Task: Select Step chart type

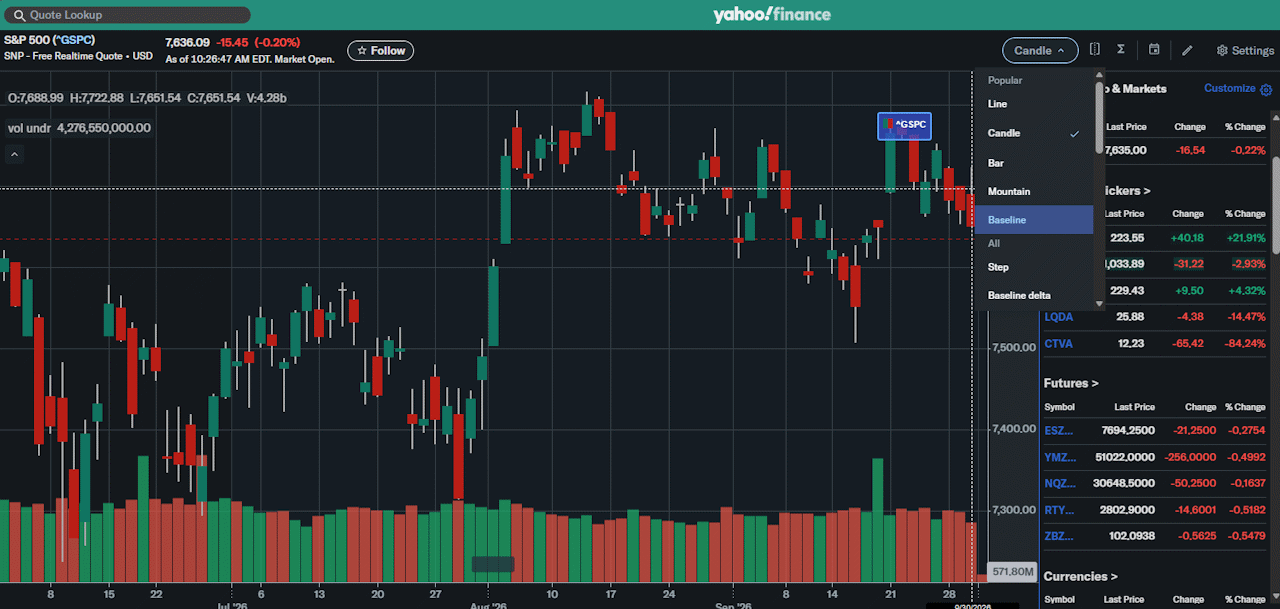Action: 1034,267
